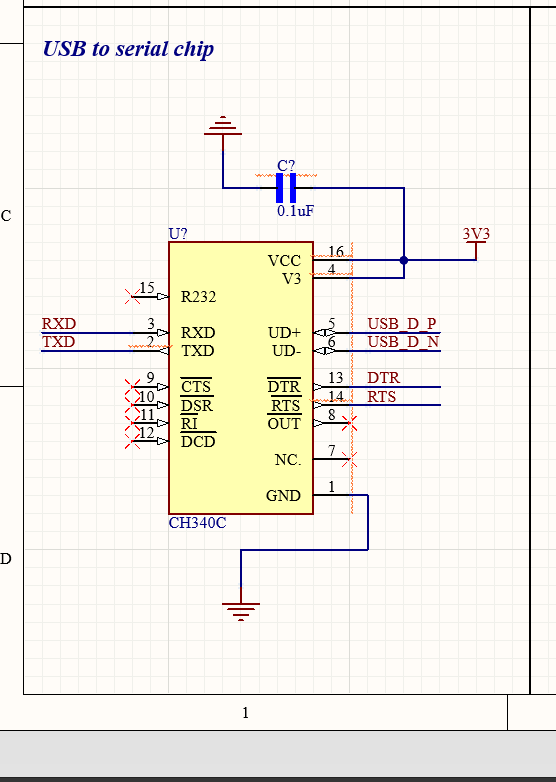Select the 'USB to serial chip' title text
The image size is (556, 782).
[128, 49]
